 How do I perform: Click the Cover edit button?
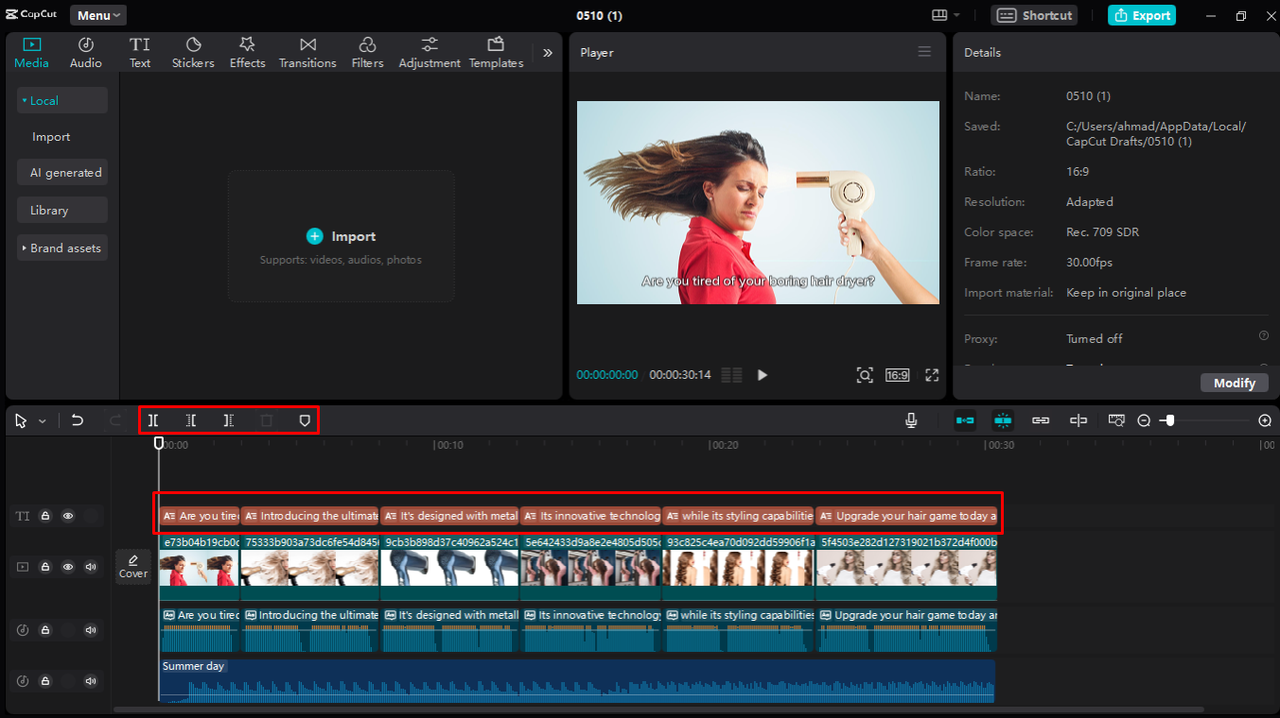coord(133,567)
